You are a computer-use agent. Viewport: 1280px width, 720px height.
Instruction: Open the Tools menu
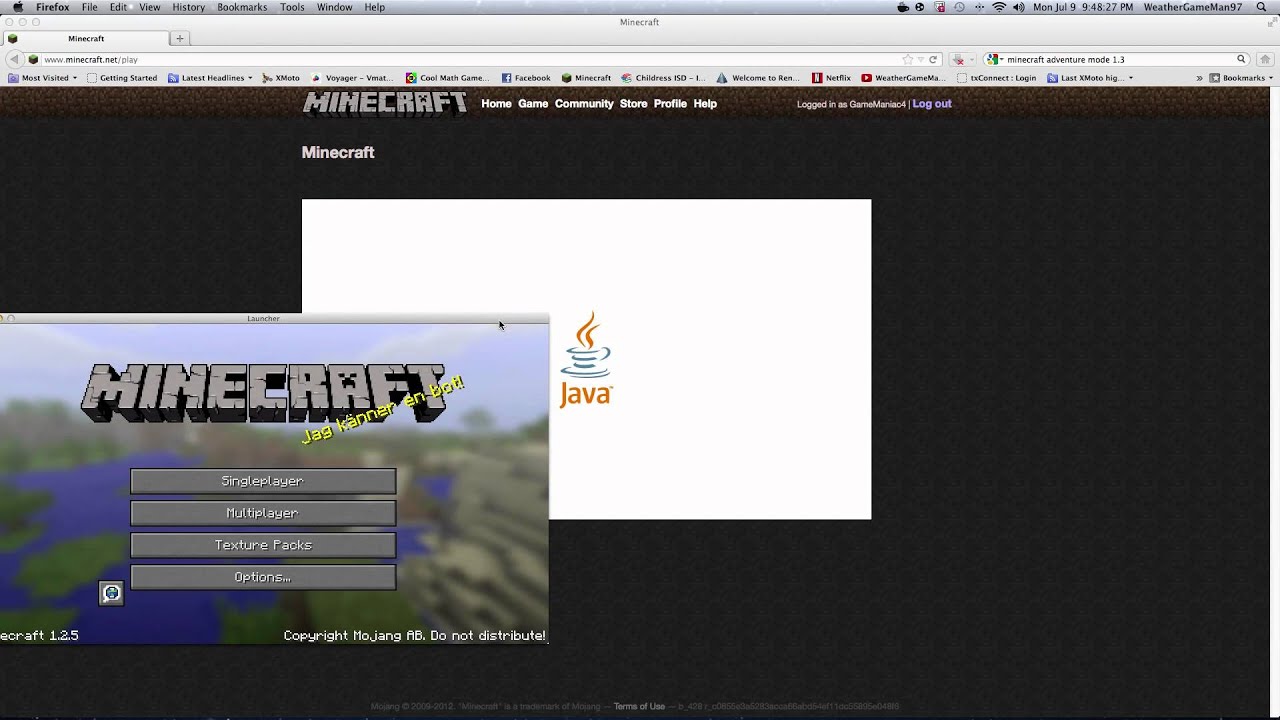[x=292, y=7]
